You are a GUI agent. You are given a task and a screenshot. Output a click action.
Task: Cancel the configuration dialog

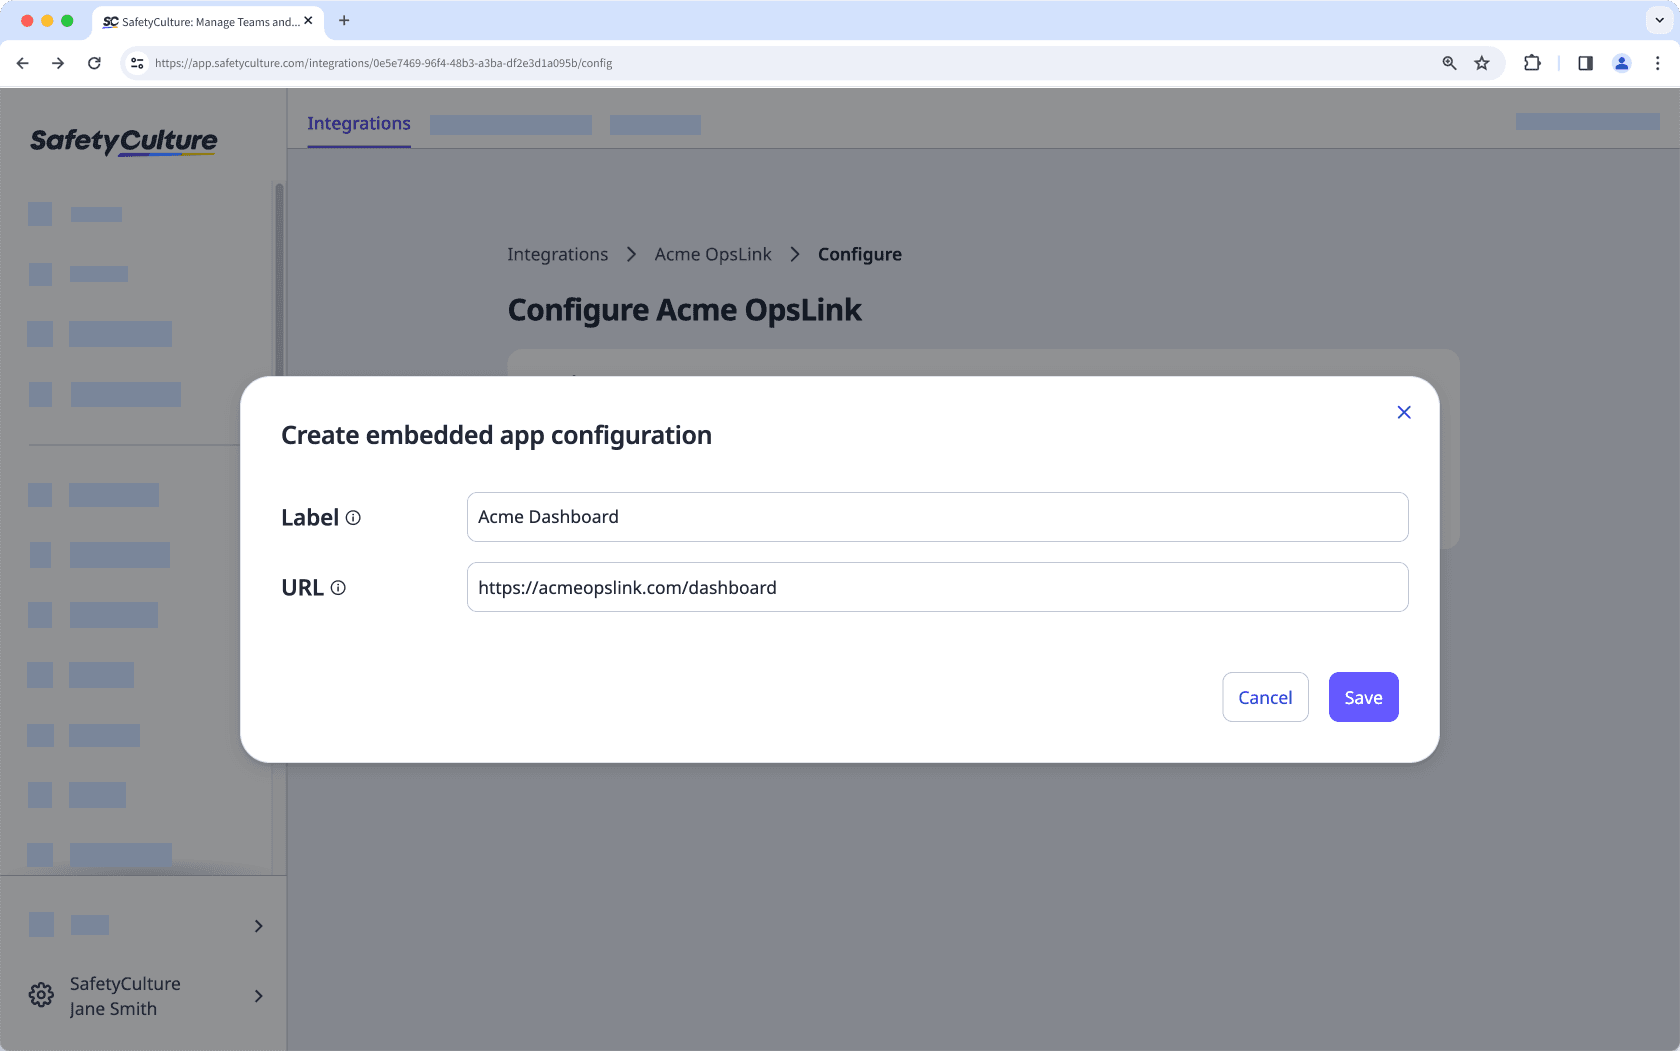click(x=1265, y=697)
